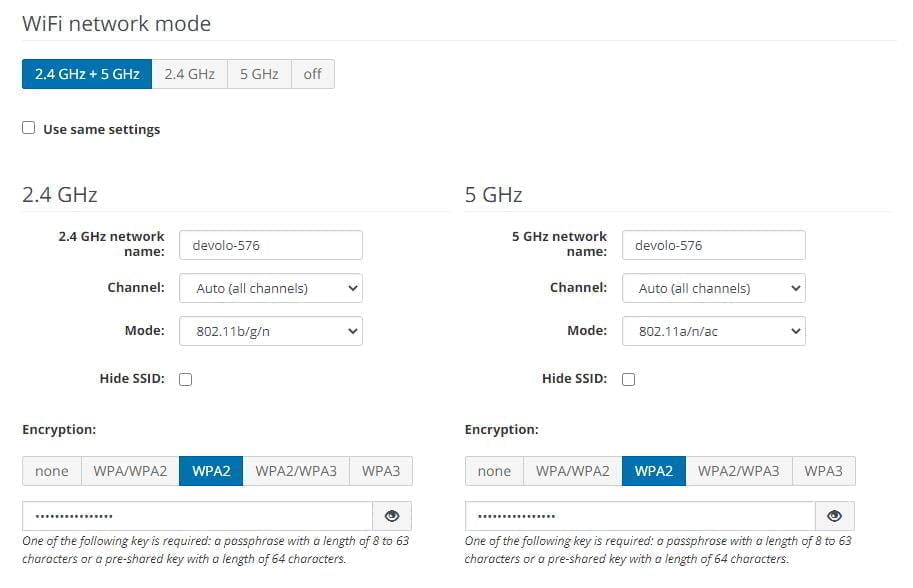The image size is (913, 588).
Task: Open the 2.4 GHz Mode dropdown
Action: tap(270, 331)
